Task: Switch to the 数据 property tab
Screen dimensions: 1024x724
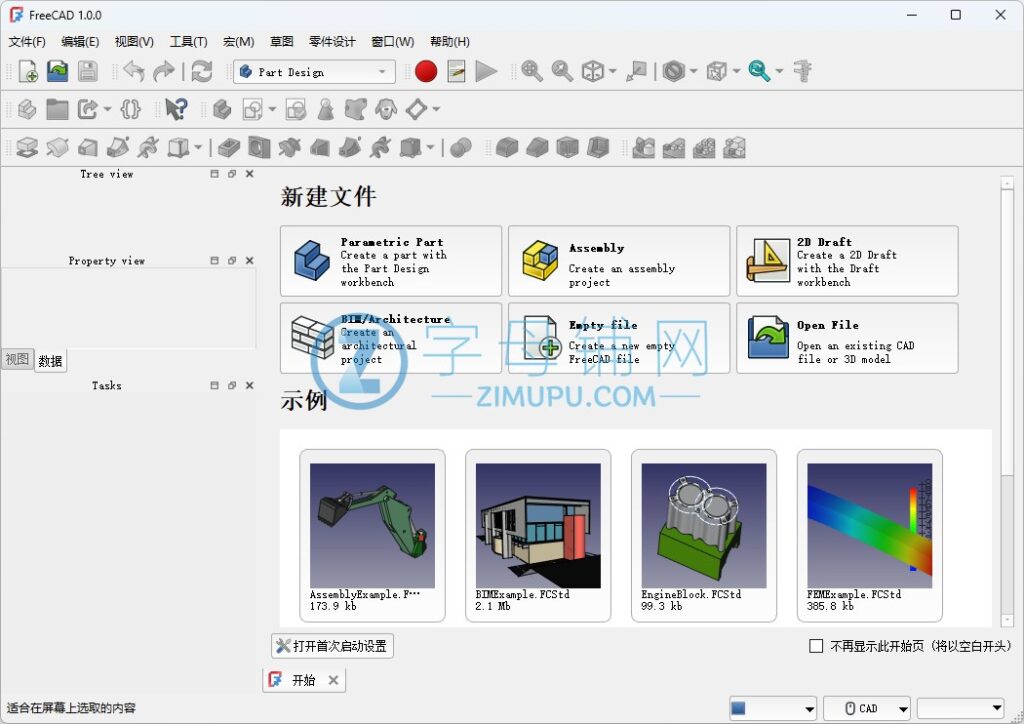Action: pos(50,361)
